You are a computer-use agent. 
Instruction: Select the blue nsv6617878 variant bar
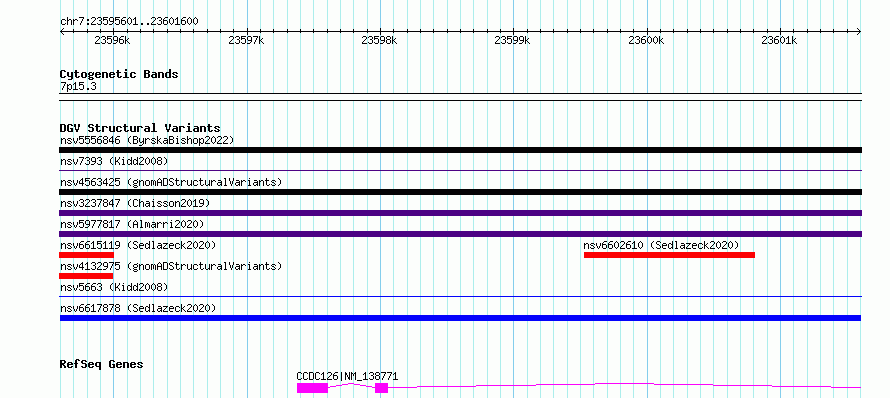click(x=460, y=318)
